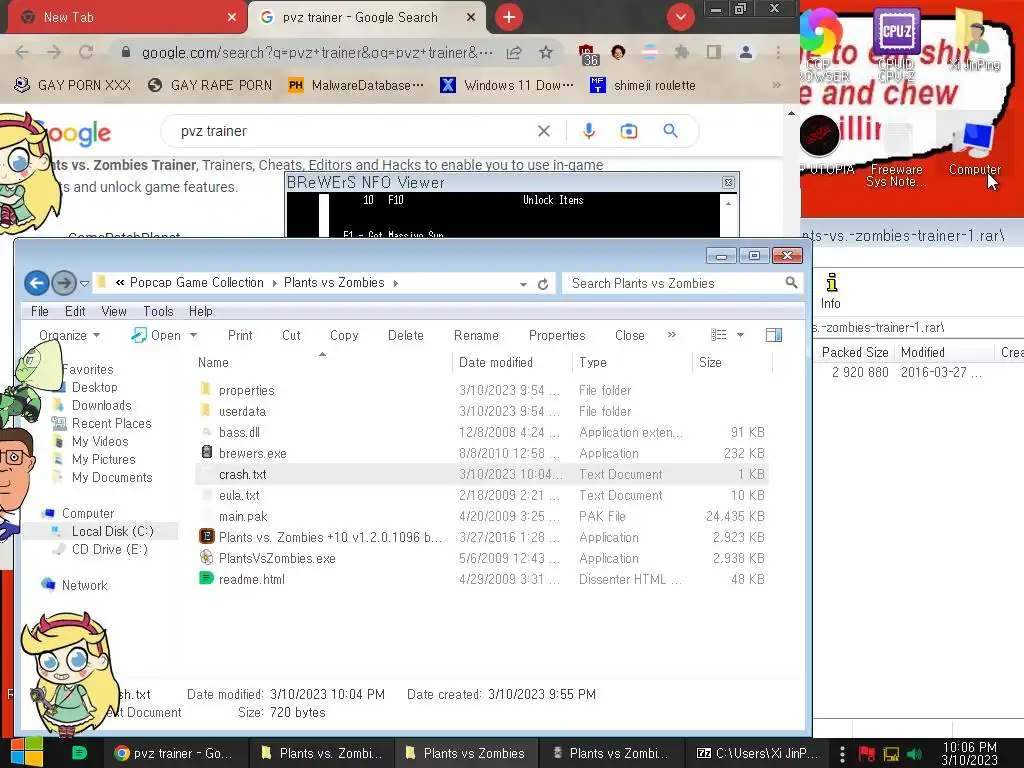Open the view options dropdown arrow in Explorer
The height and width of the screenshot is (768, 1024).
741,335
